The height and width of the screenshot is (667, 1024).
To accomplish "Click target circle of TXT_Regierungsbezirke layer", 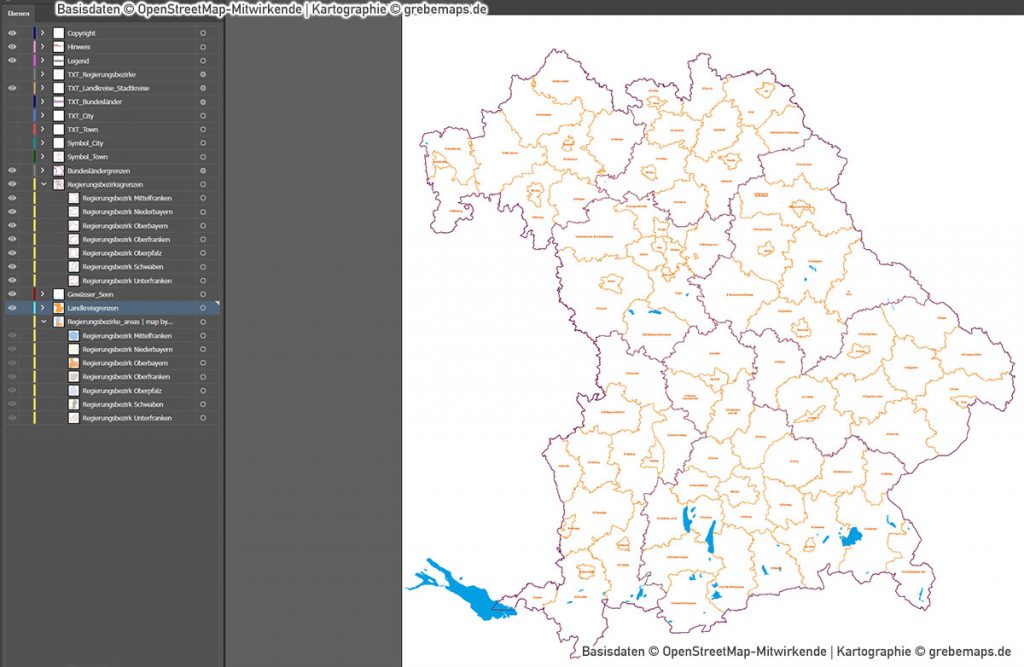I will click(203, 74).
